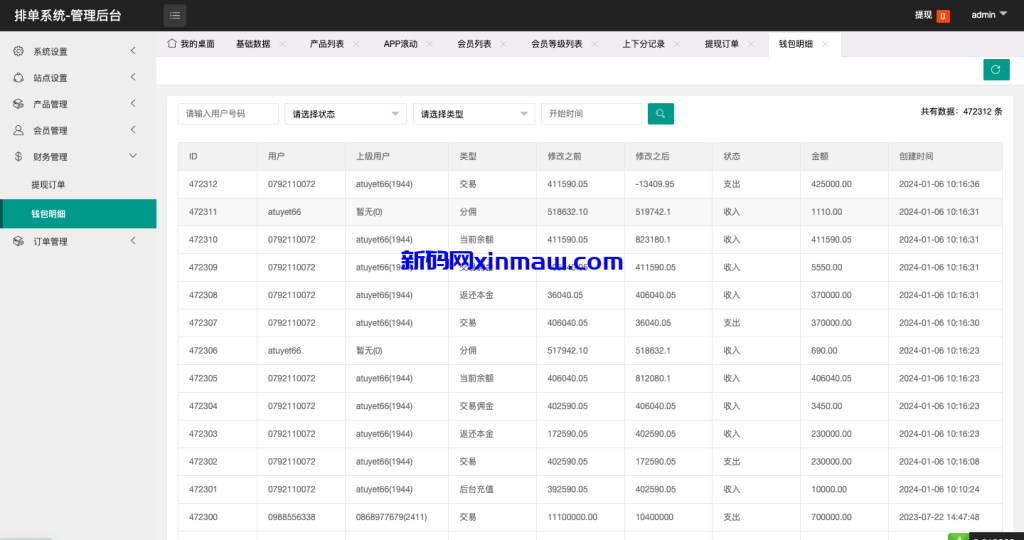1024x540 pixels.
Task: Switch to the 会员列表 tab
Action: [x=474, y=44]
